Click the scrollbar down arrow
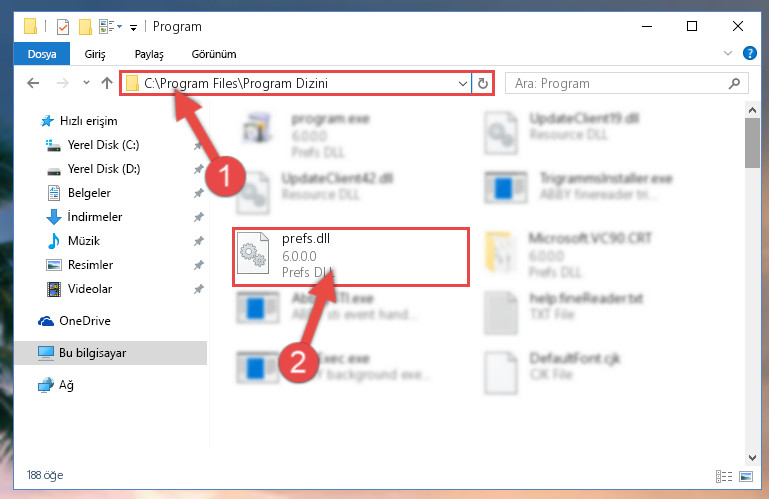 [x=752, y=457]
